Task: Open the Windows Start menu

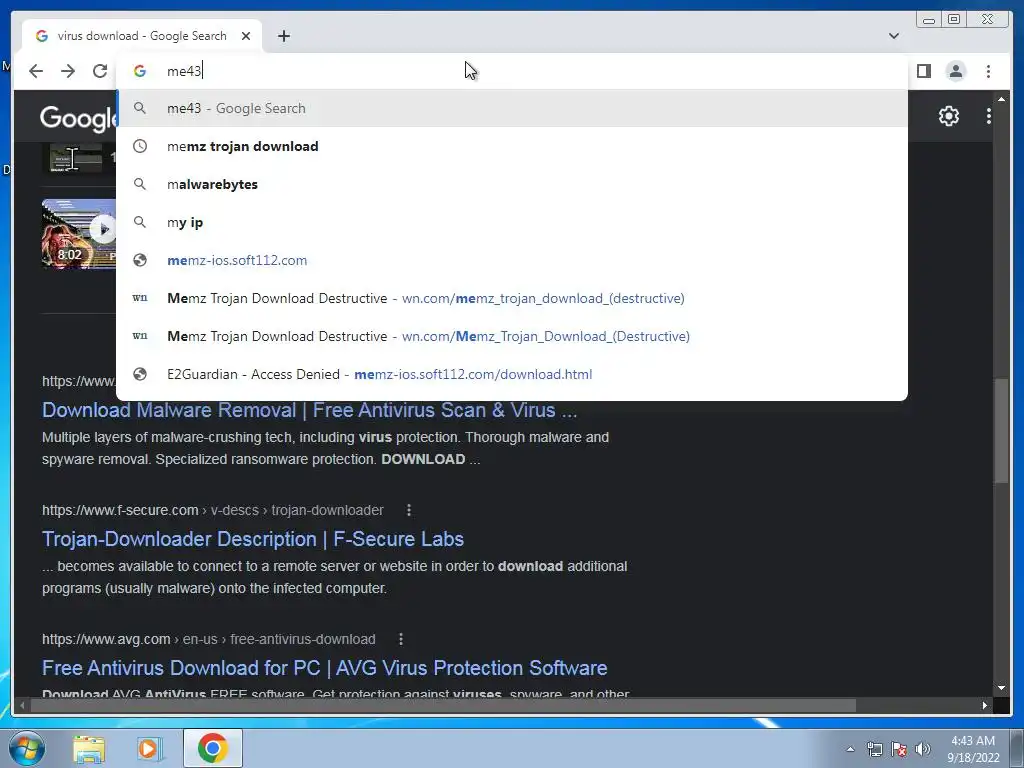Action: click(x=25, y=748)
